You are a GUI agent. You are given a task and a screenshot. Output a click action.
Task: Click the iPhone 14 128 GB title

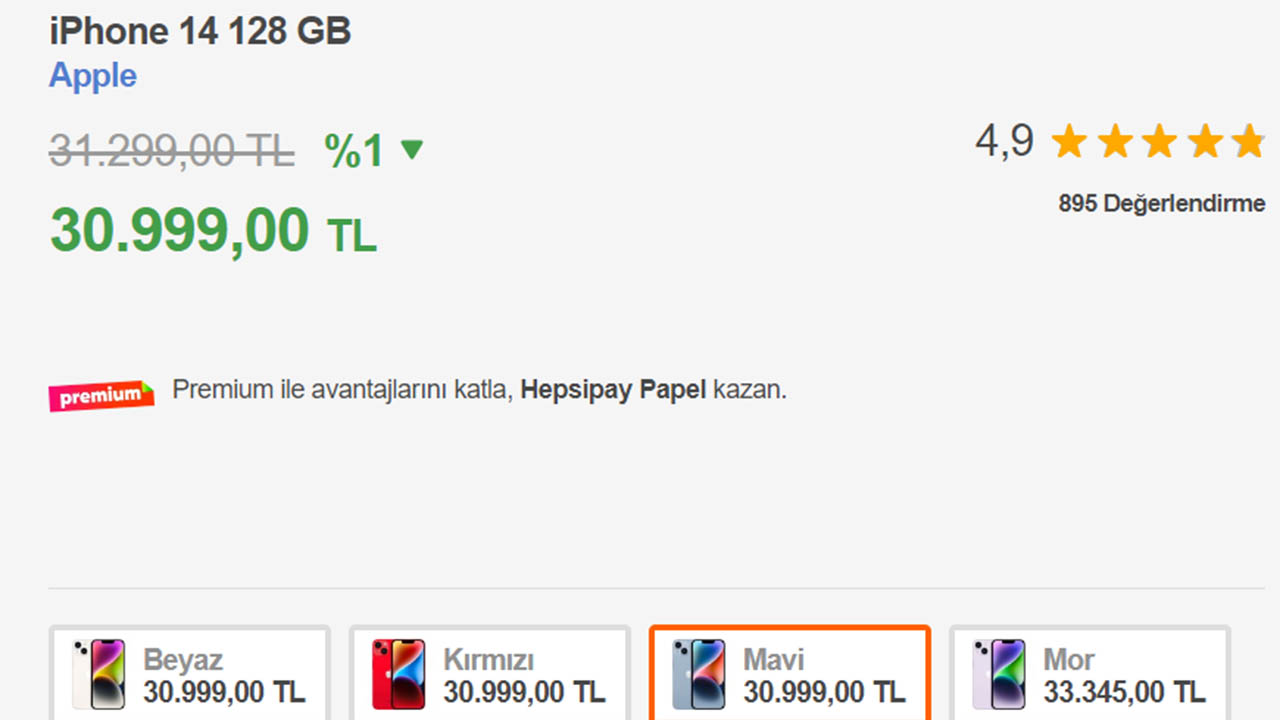pyautogui.click(x=200, y=31)
